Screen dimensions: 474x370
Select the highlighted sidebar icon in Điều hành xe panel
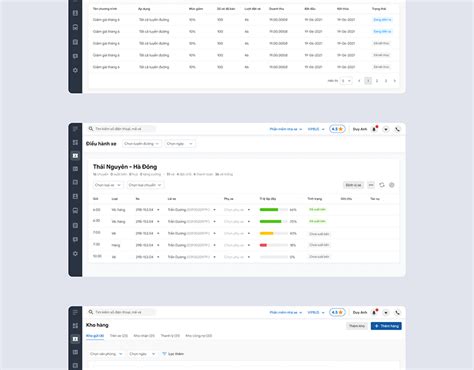coord(75,156)
